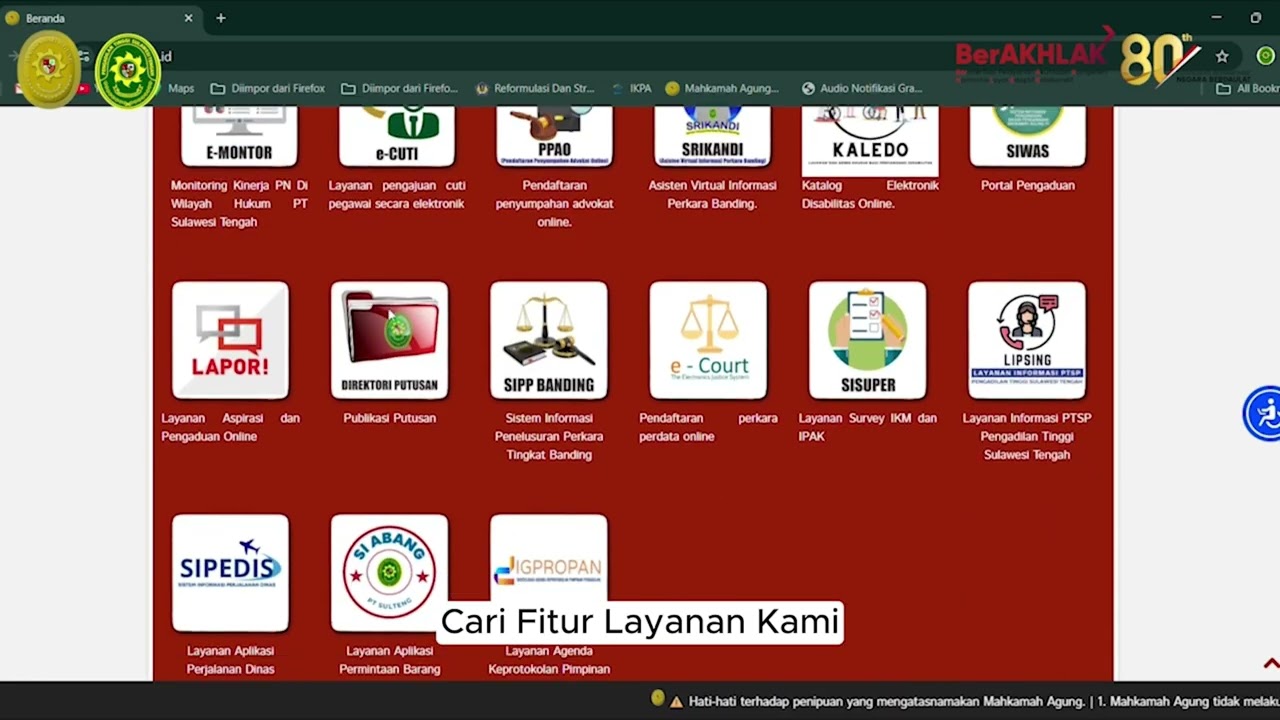Click the Portal Pengaduan description text
1280x720 pixels.
point(1027,185)
